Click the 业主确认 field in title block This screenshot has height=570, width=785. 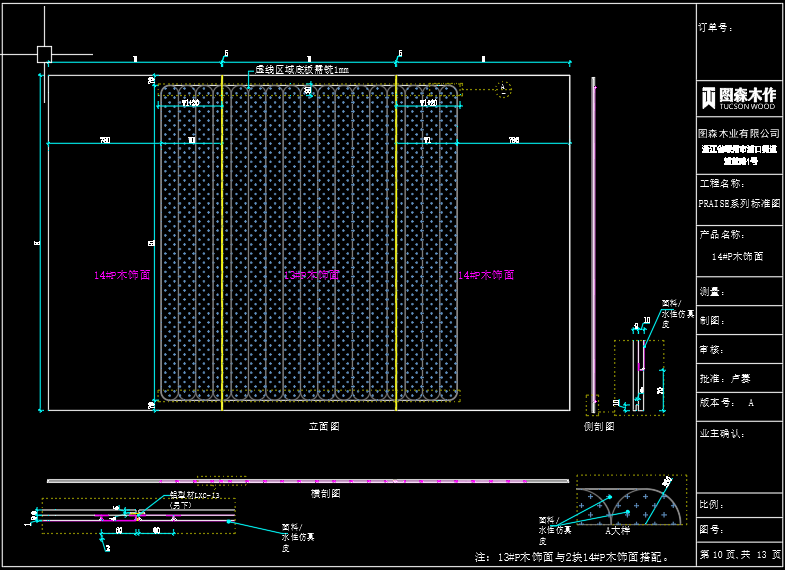coord(722,434)
